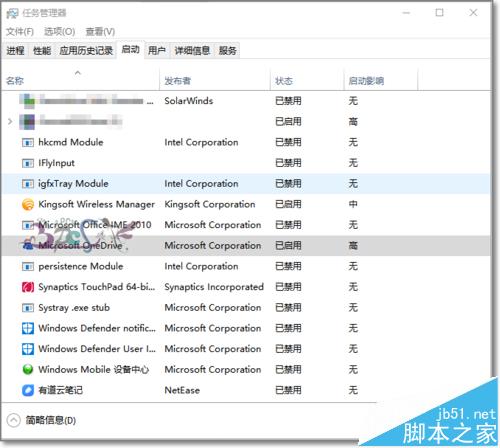The width and height of the screenshot is (500, 448).
Task: Click the Windows Defender User Interface shield icon
Action: point(28,349)
